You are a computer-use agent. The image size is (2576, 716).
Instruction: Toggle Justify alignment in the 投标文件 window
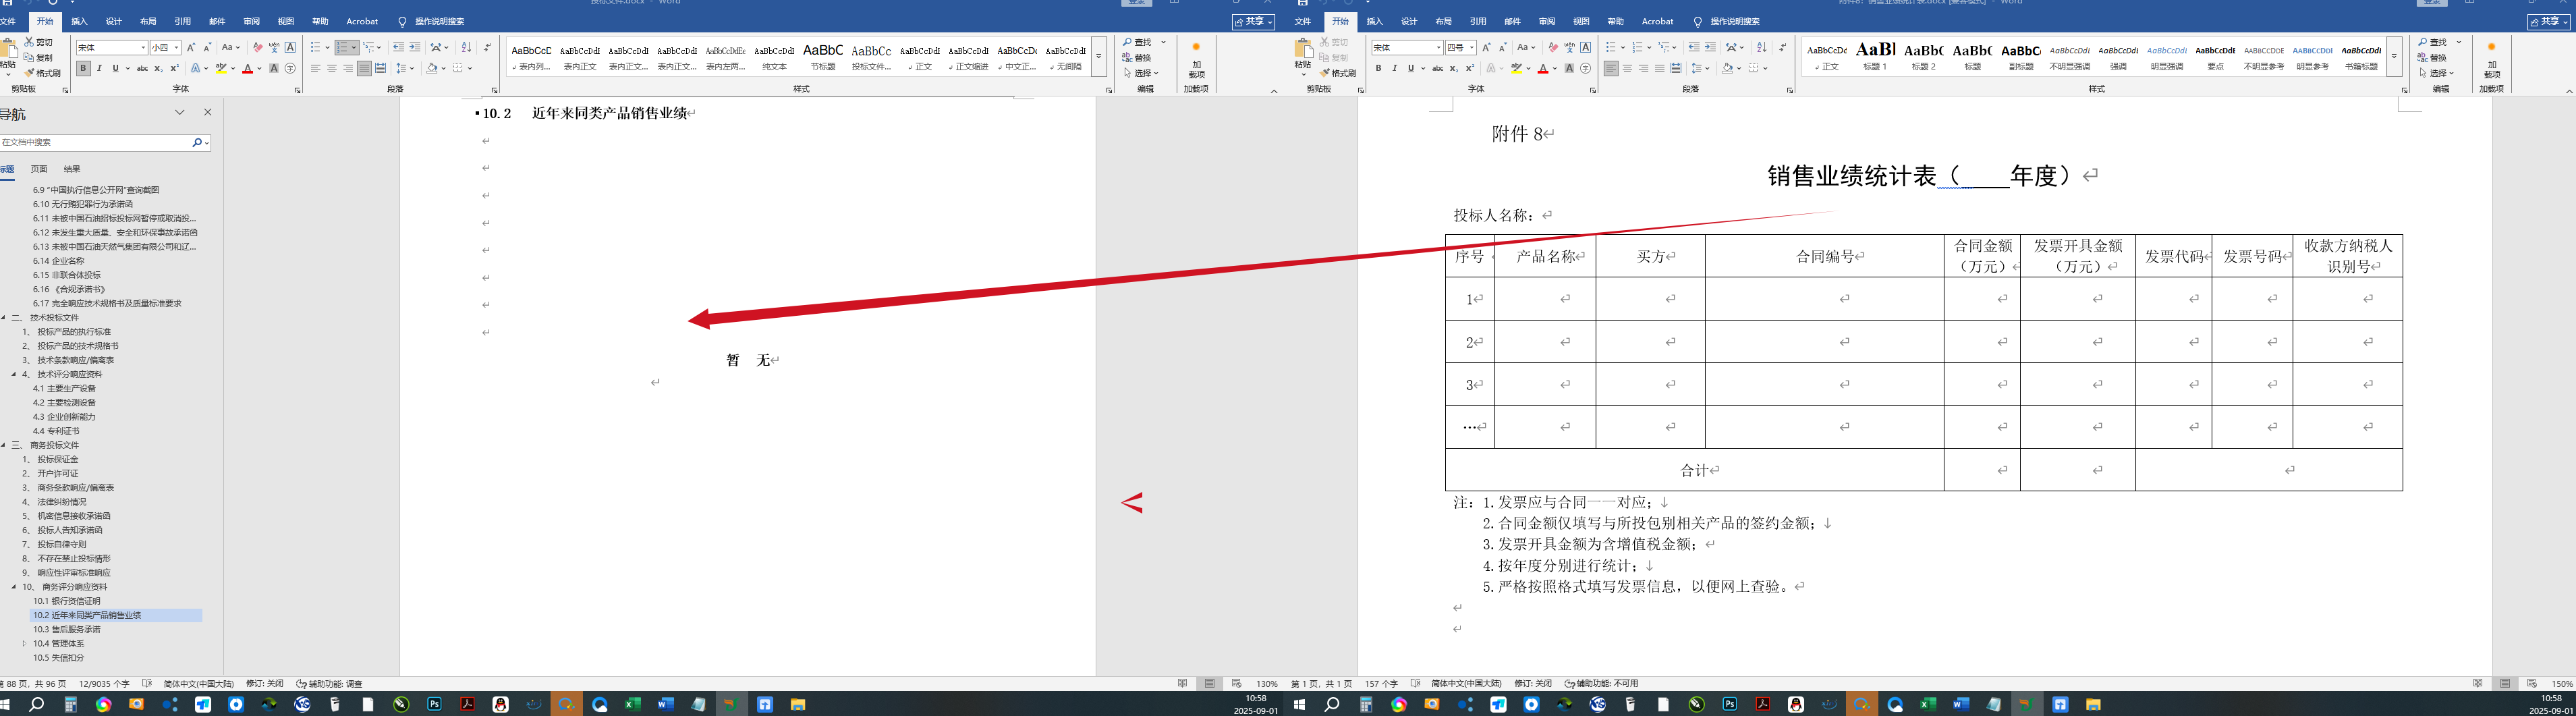click(x=364, y=68)
